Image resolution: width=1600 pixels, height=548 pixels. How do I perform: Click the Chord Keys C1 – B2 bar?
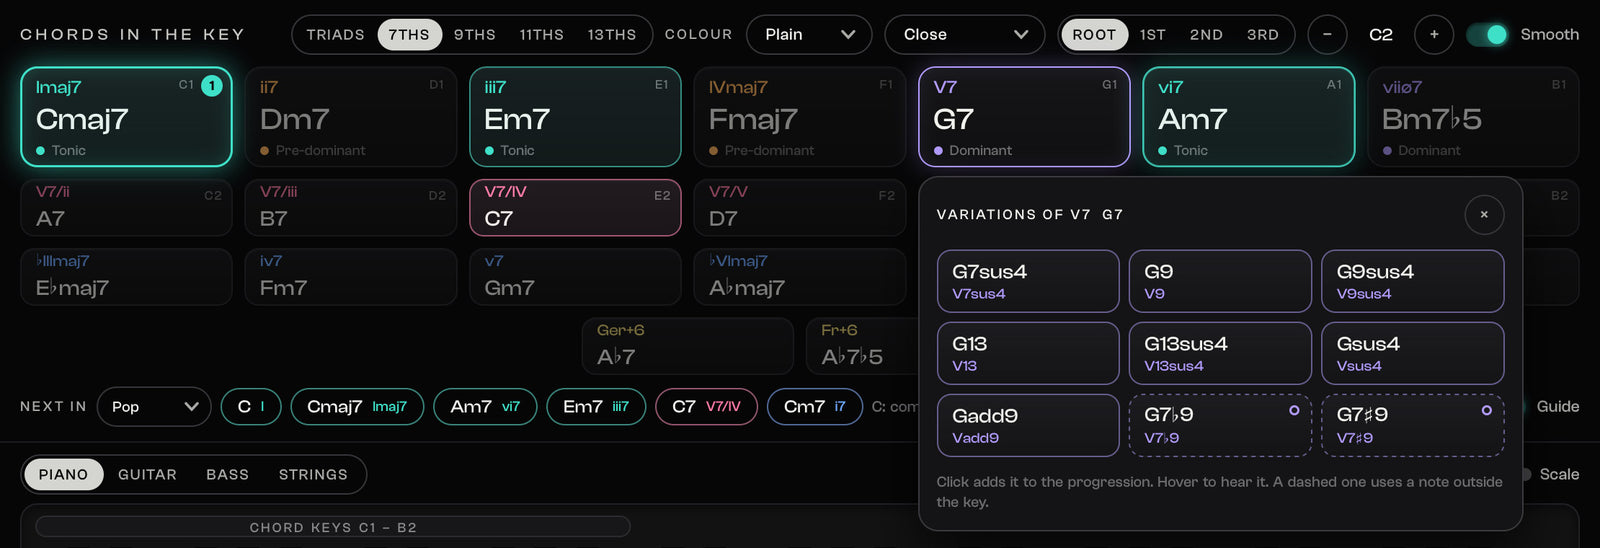pos(333,527)
